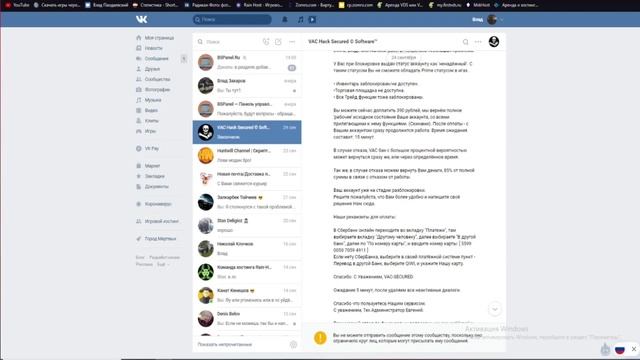Open the 'Stan Deligiоz' conversation
This screenshot has width=640, height=360.
coord(247,225)
